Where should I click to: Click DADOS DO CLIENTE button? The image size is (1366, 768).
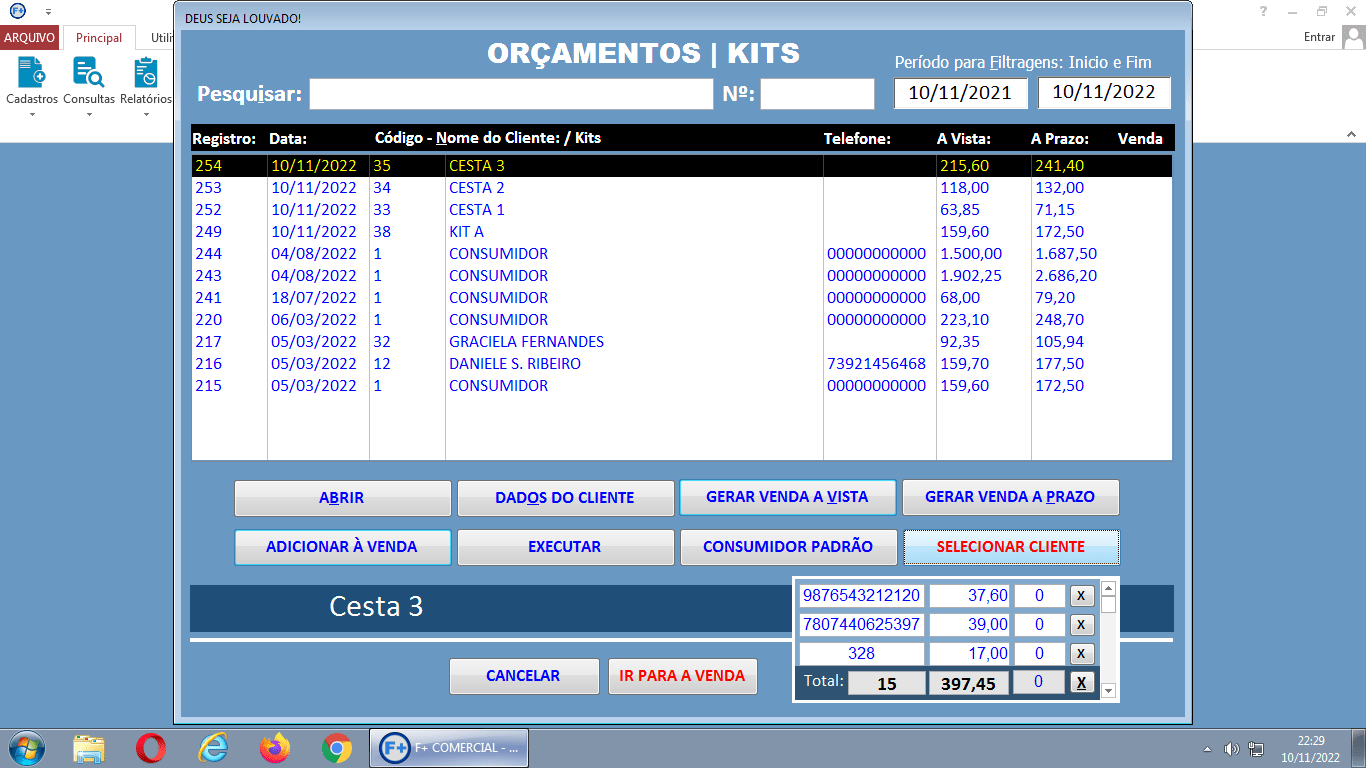(x=565, y=497)
